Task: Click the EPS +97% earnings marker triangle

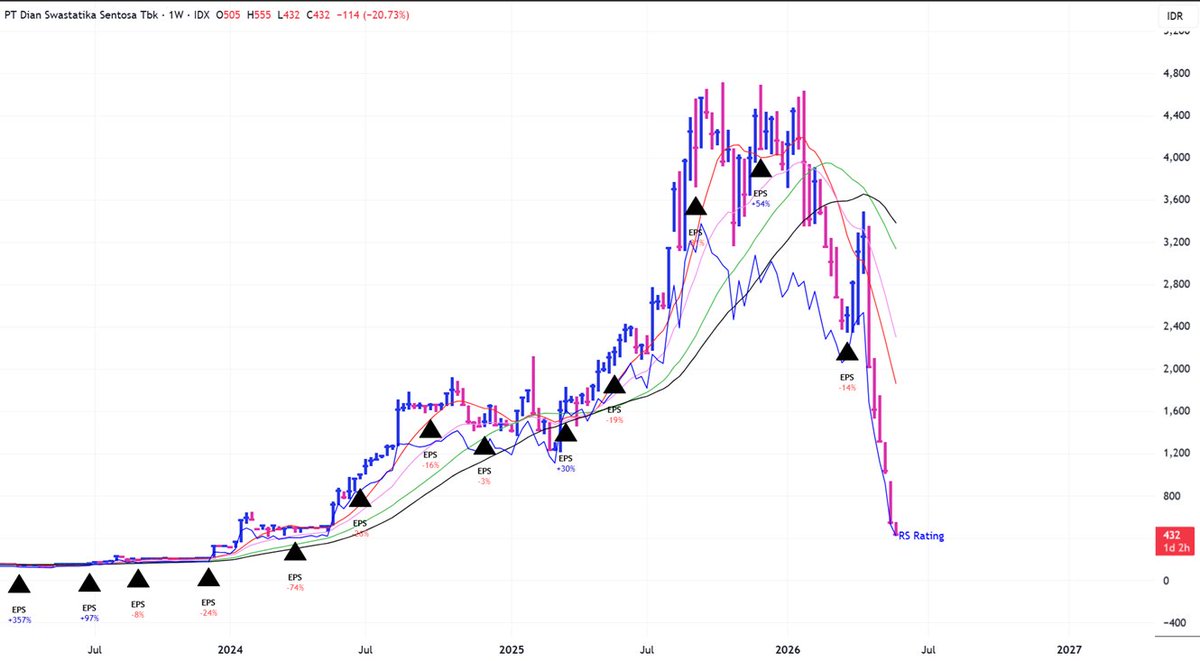Action: (x=90, y=584)
